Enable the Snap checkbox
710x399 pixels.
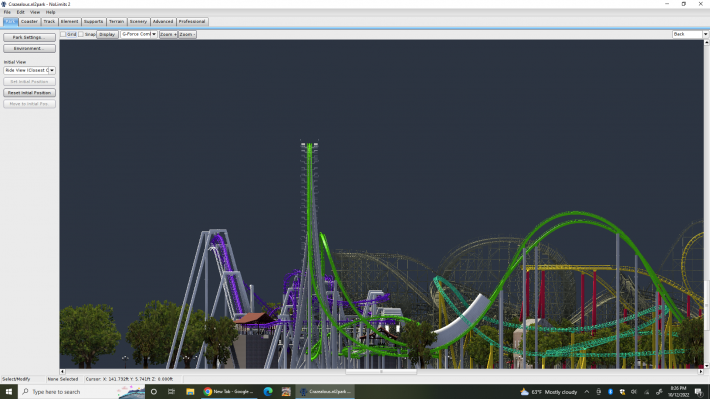81,34
